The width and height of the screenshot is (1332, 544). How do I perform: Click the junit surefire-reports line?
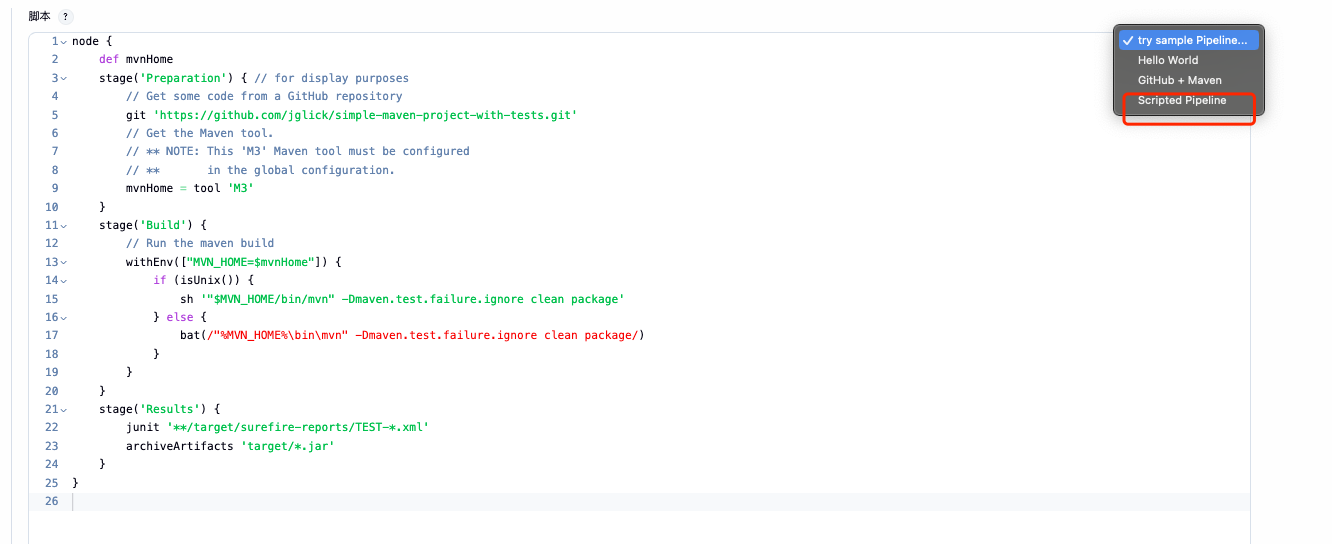(x=277, y=427)
